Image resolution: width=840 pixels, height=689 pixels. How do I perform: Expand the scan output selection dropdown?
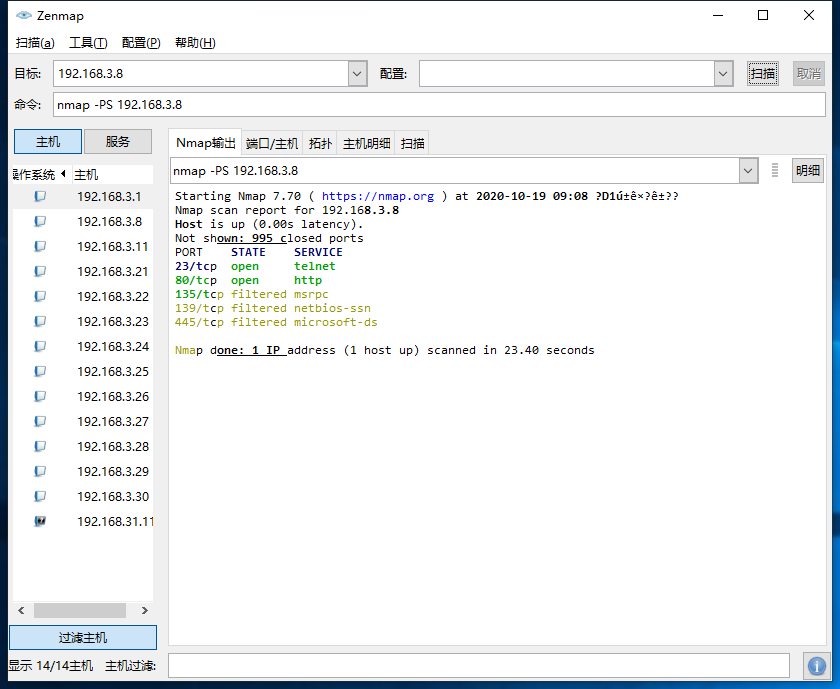click(748, 171)
